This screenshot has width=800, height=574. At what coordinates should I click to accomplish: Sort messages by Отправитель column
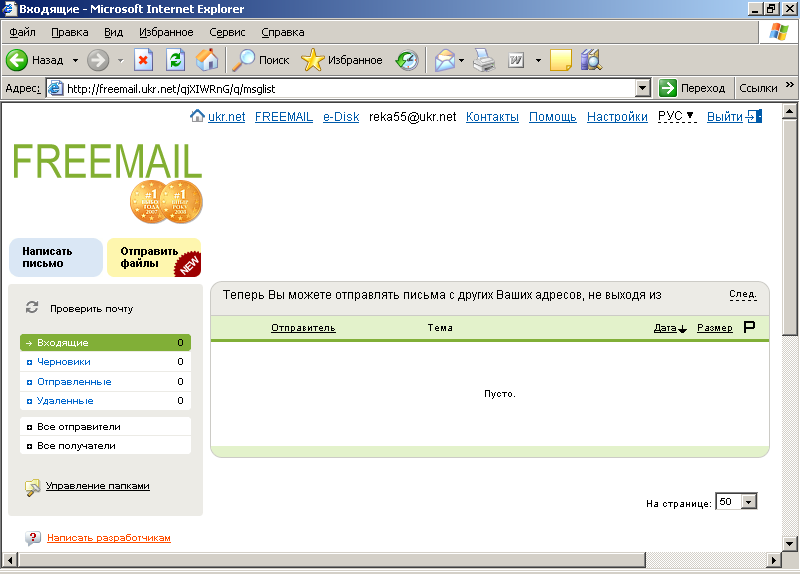pyautogui.click(x=303, y=328)
